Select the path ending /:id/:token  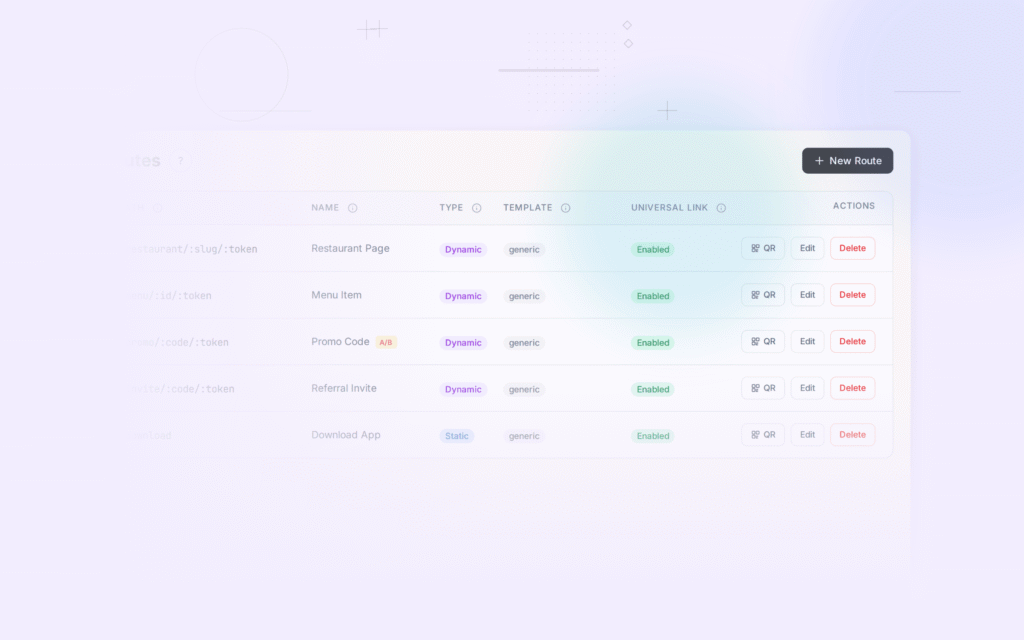tap(171, 296)
